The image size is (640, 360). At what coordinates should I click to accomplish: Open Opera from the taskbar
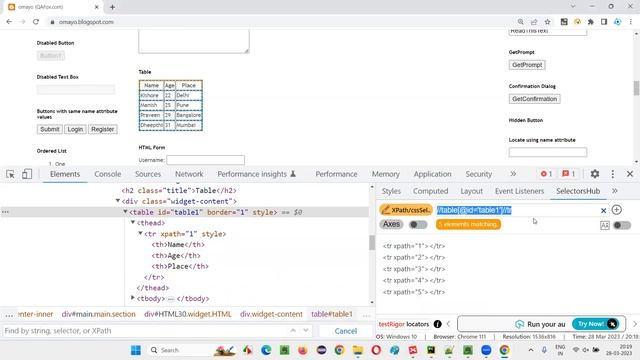point(376,350)
